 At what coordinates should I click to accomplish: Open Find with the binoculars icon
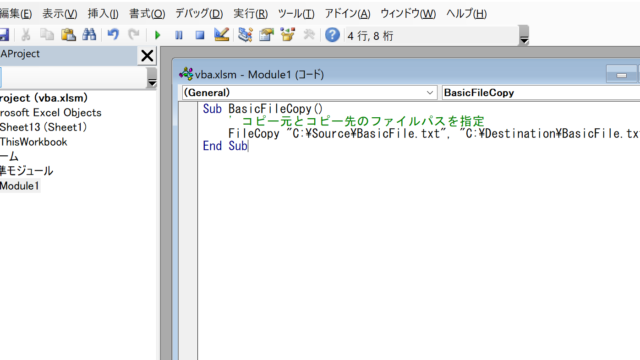coord(89,35)
